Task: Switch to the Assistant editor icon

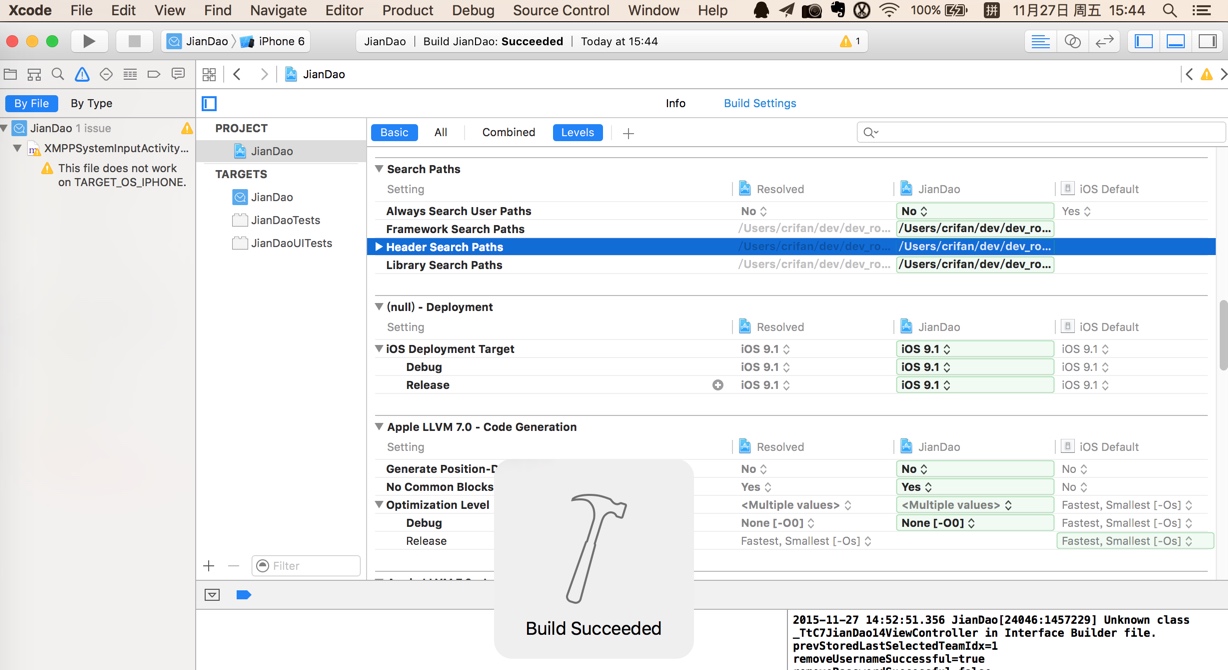Action: click(x=1072, y=40)
